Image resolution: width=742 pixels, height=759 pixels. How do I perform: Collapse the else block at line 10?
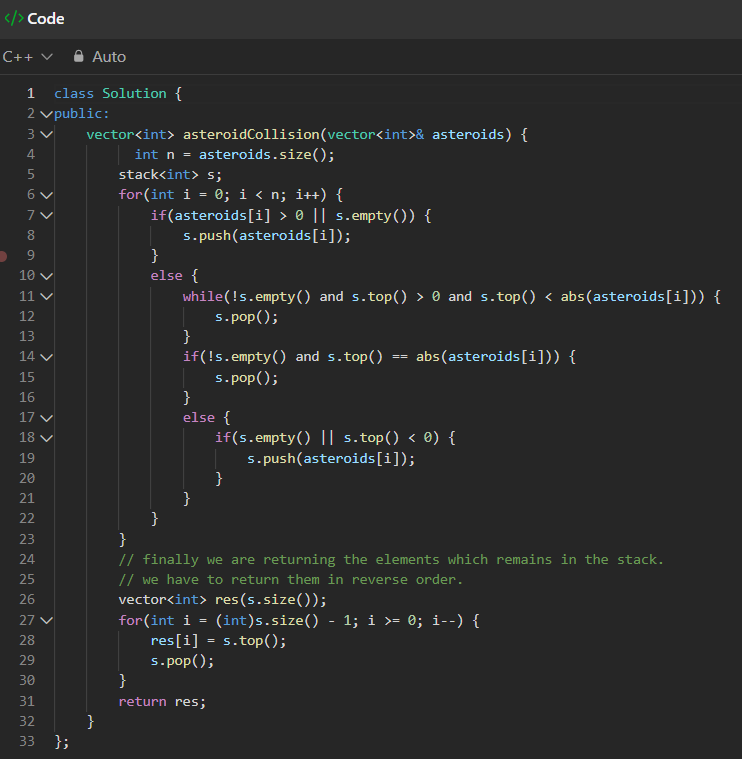pyautogui.click(x=46, y=276)
